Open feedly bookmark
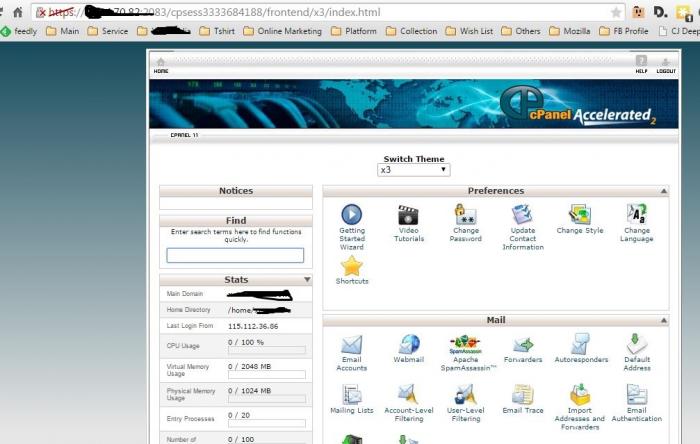Screen dimensions: 700x444 point(19,31)
